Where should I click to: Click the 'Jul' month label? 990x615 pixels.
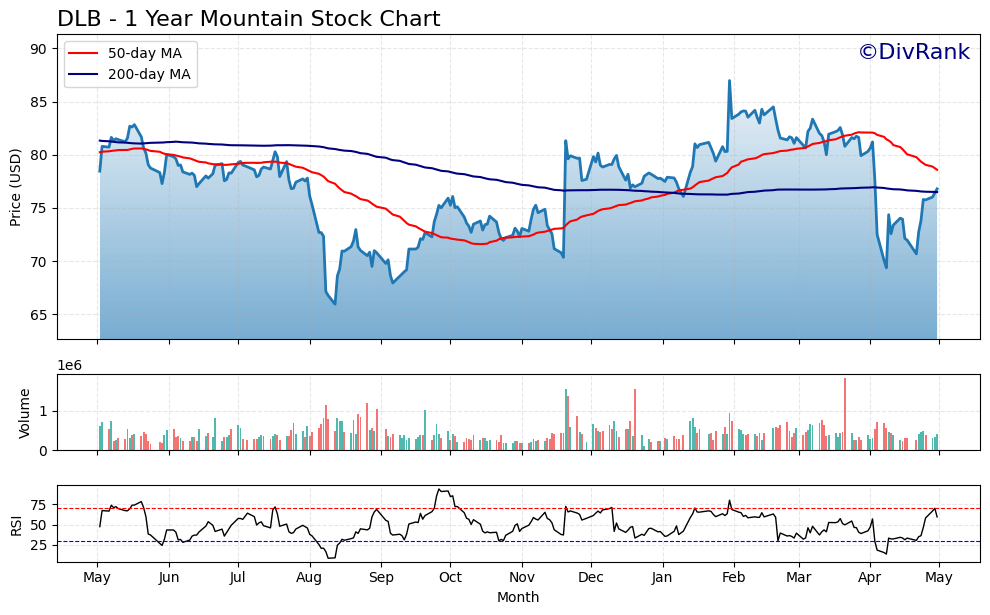[237, 577]
